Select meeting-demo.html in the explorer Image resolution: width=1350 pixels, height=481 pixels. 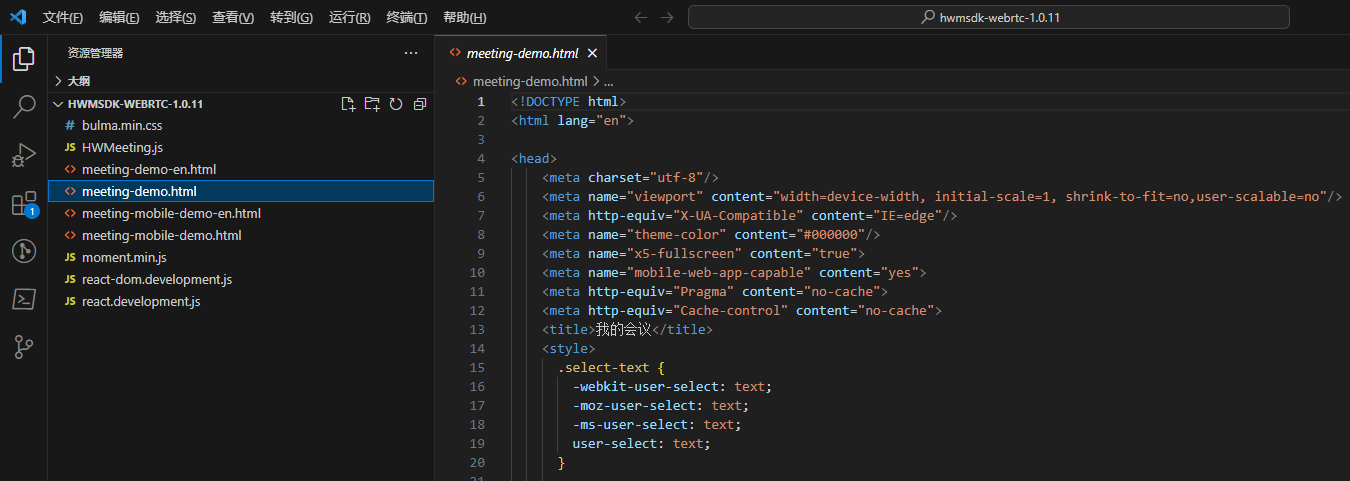240,191
